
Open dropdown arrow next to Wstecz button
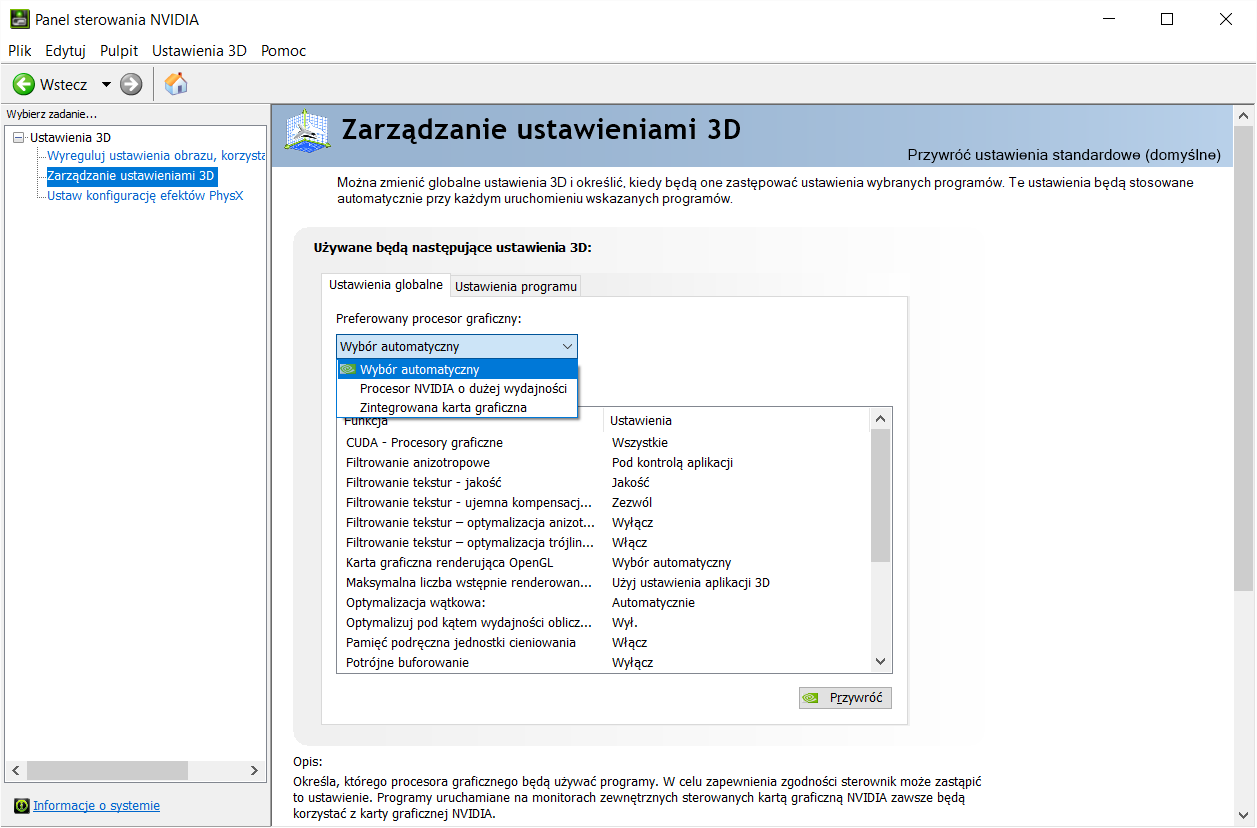coord(106,85)
